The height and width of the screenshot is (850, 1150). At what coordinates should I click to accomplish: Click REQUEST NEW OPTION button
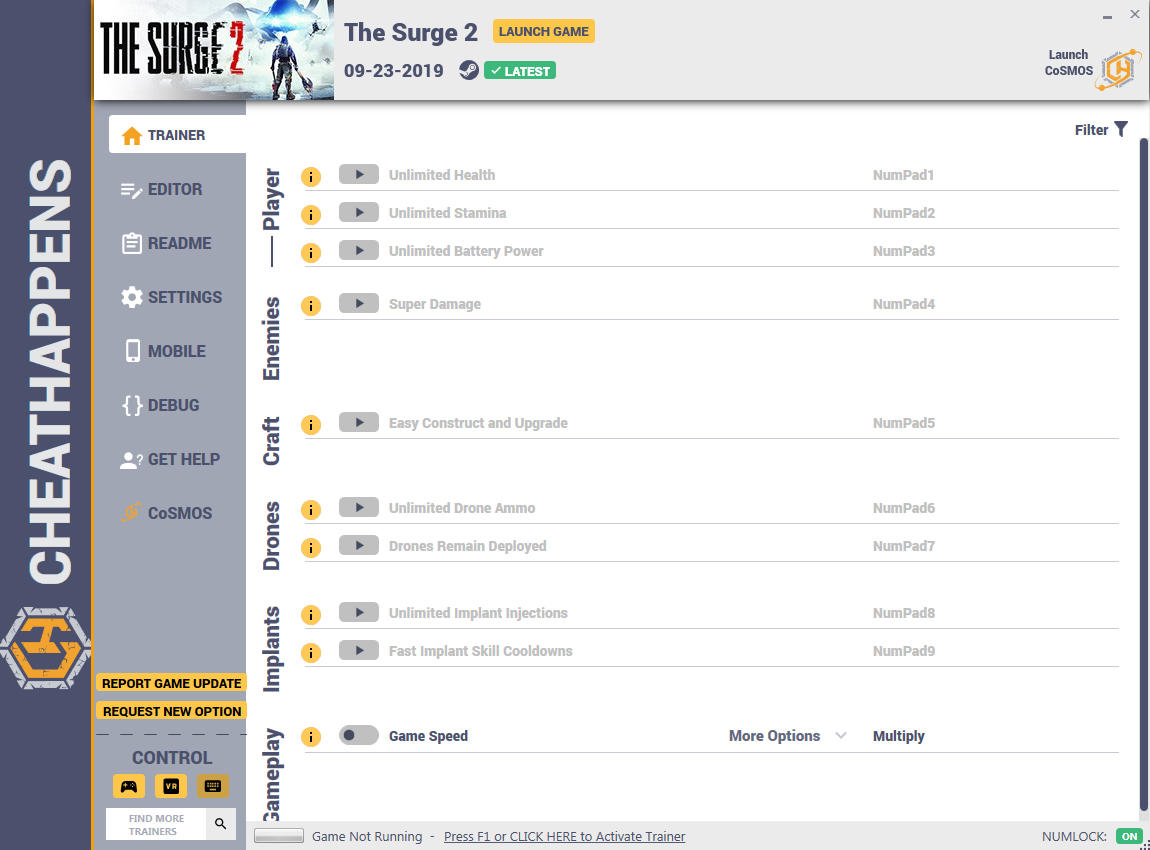[172, 711]
